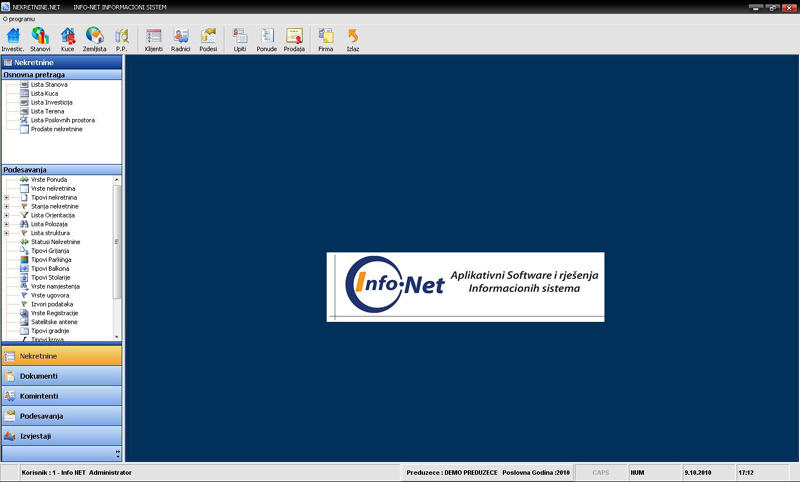Image resolution: width=800 pixels, height=482 pixels.
Task: Open the P.P. toolbar icon
Action: pos(121,40)
